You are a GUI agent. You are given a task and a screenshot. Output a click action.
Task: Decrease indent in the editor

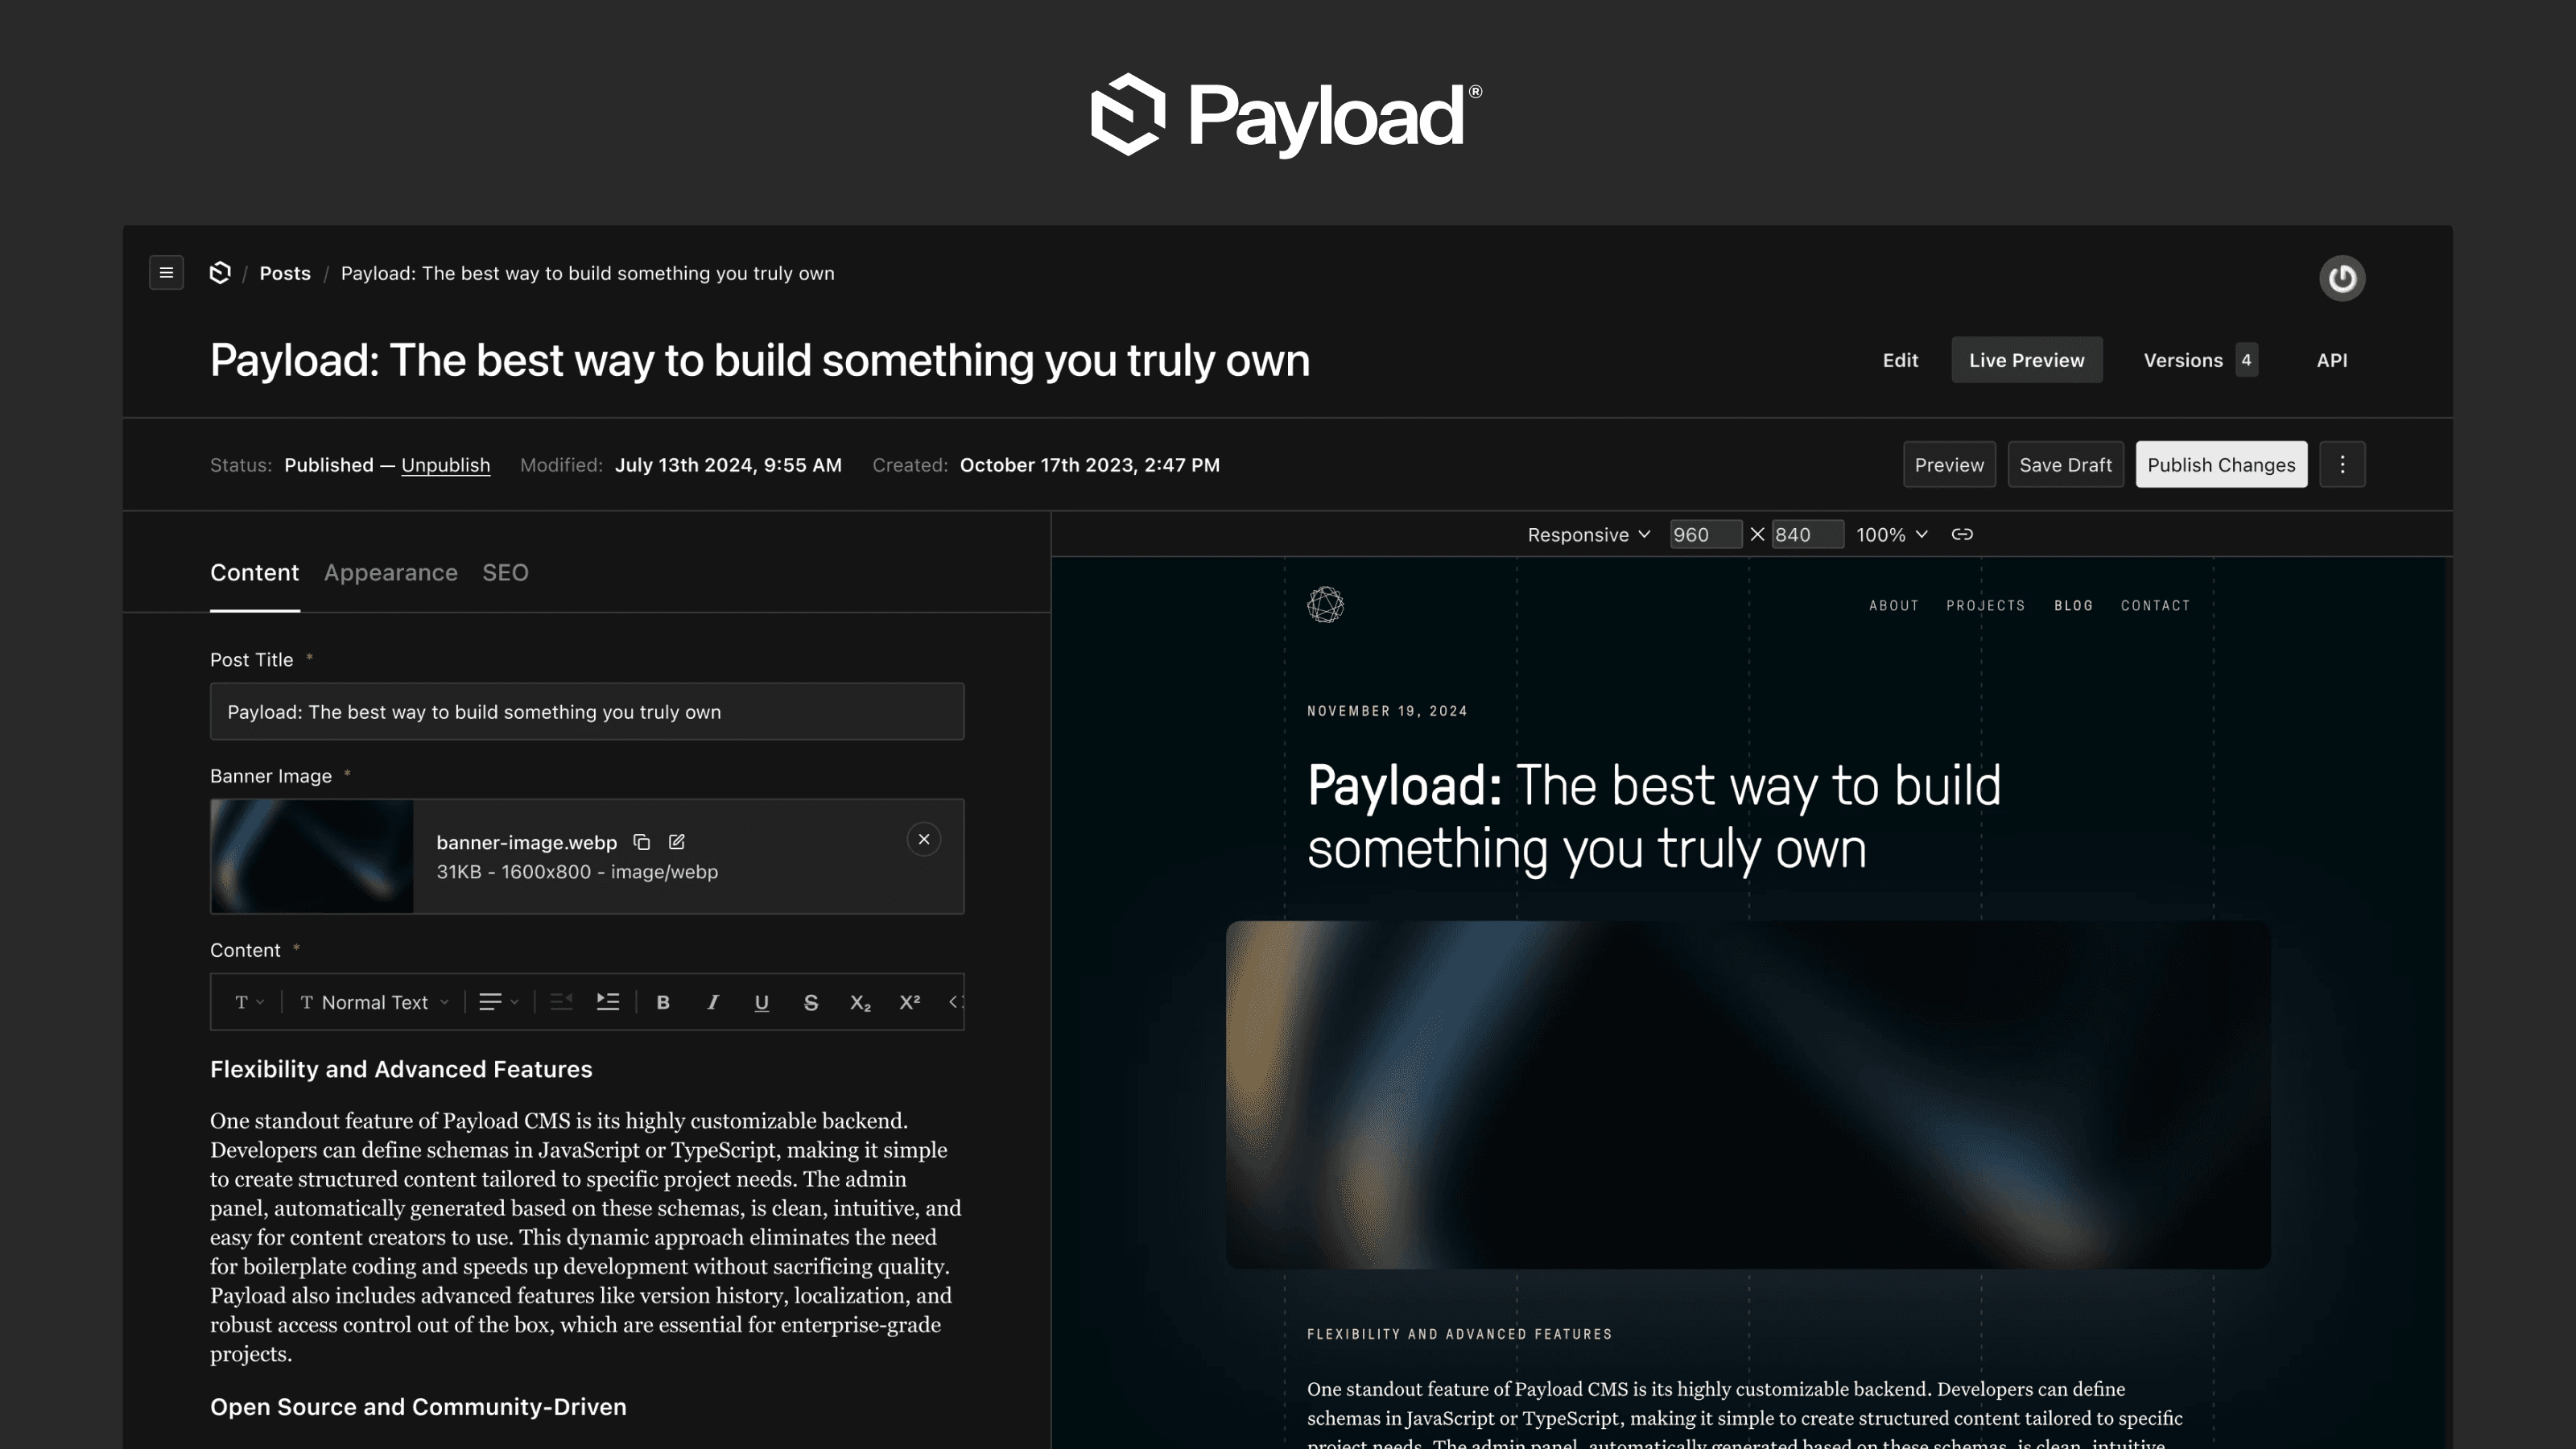point(561,1002)
